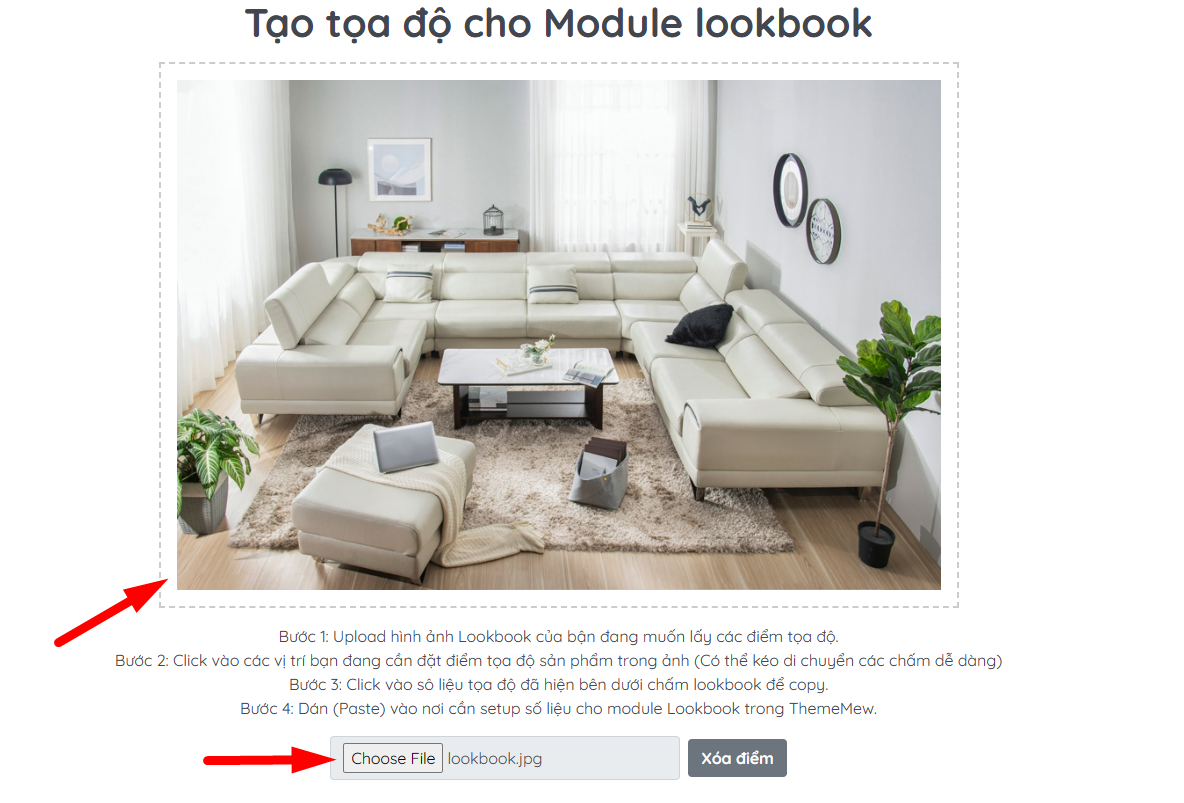Click the Xóa điểm button
This screenshot has width=1184, height=803.
[x=737, y=758]
